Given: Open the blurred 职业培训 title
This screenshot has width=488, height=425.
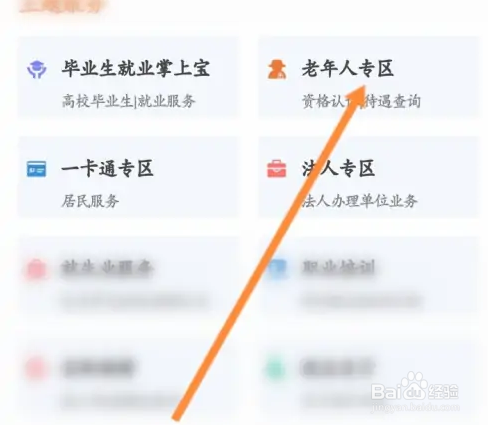Looking at the screenshot, I should pyautogui.click(x=339, y=268).
